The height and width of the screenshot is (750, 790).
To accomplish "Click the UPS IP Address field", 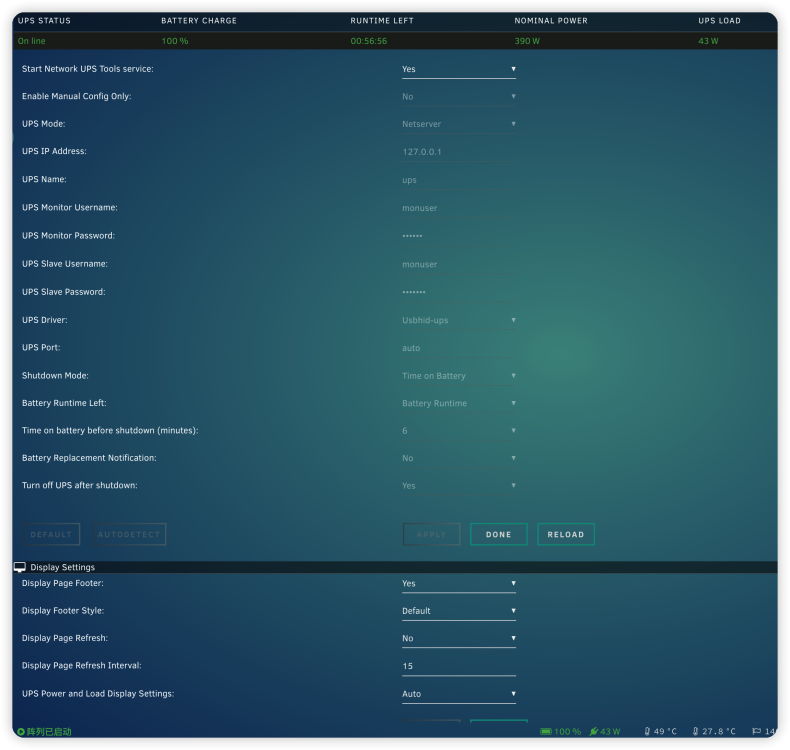I will click(x=458, y=152).
